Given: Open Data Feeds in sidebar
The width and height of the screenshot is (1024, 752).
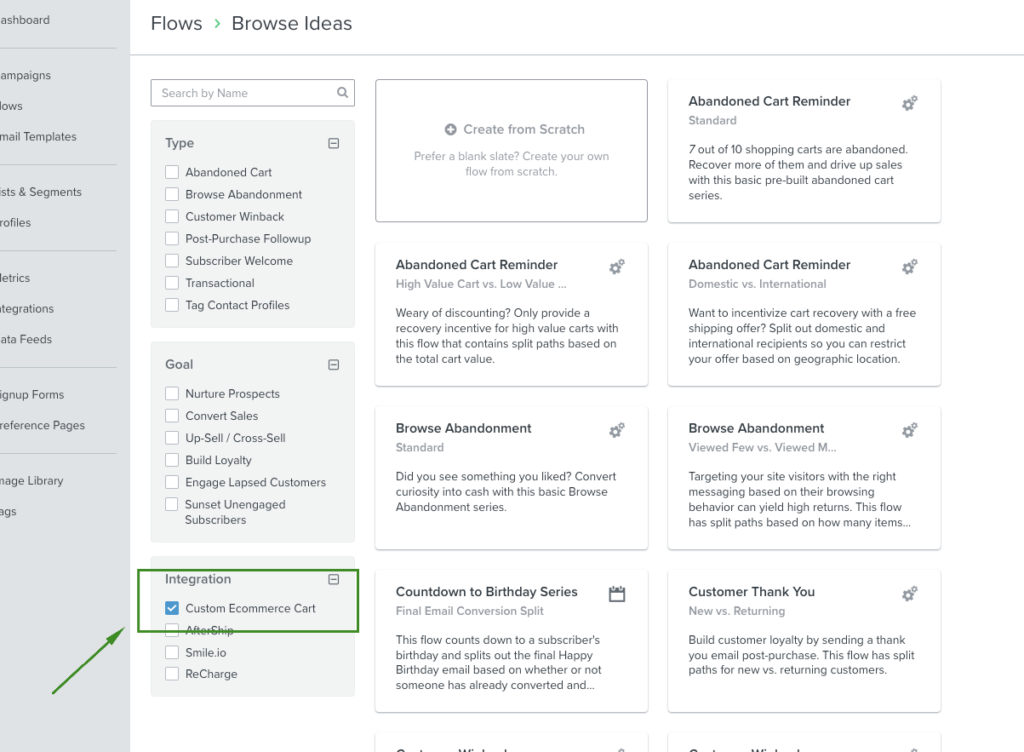Looking at the screenshot, I should tap(26, 339).
